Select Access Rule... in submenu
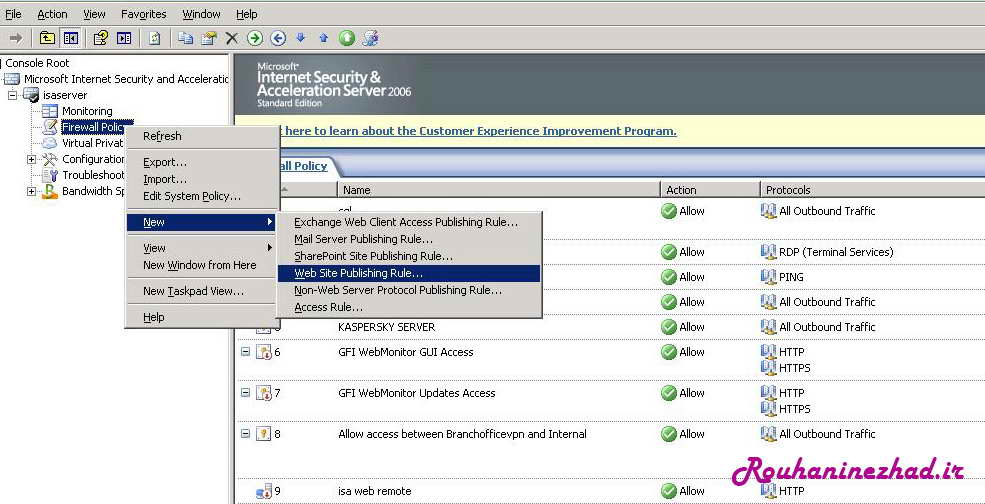This screenshot has width=985, height=504. point(409,307)
